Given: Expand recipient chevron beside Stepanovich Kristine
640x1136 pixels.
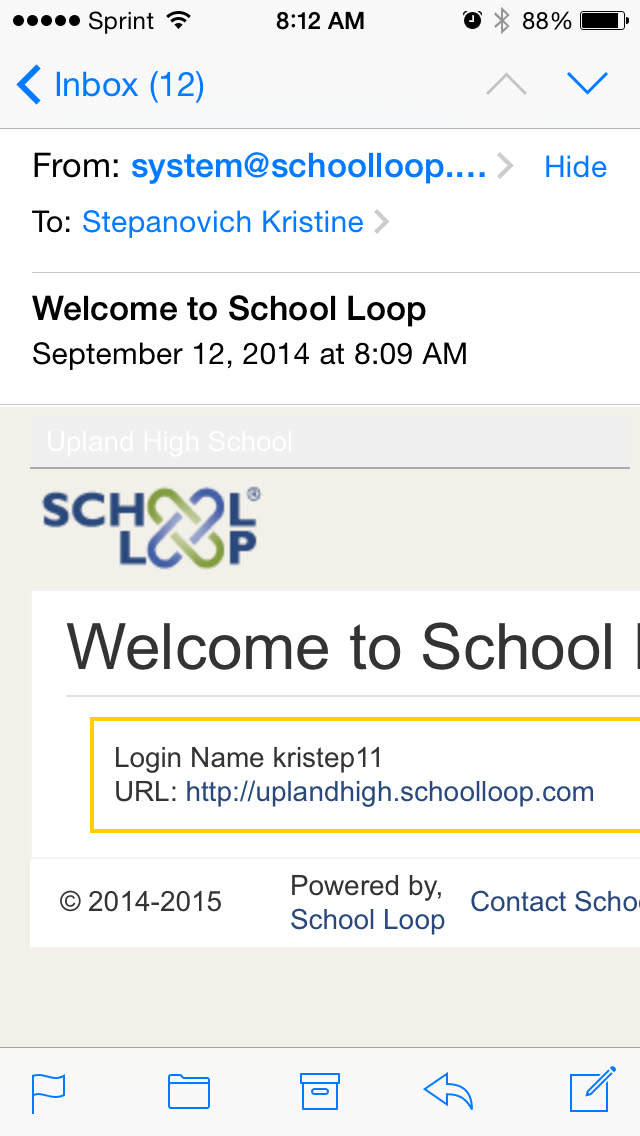Looking at the screenshot, I should coord(380,222).
